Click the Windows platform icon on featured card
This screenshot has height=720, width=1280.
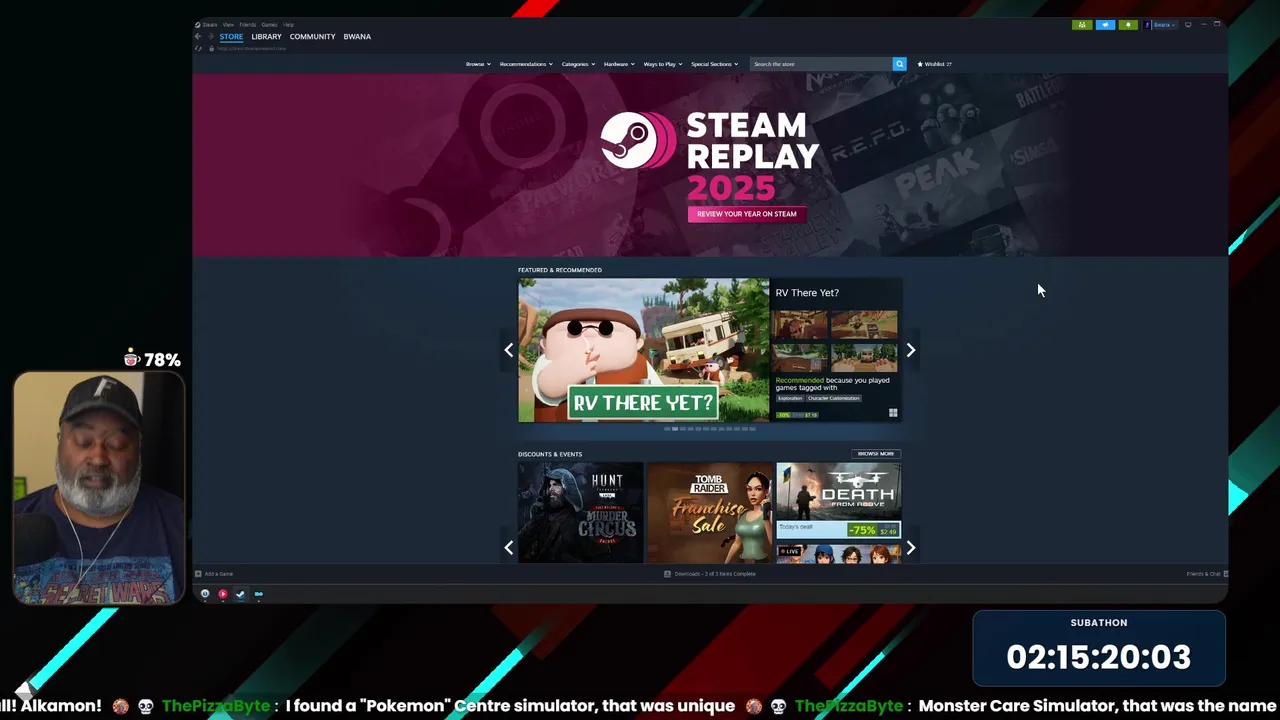pyautogui.click(x=893, y=413)
